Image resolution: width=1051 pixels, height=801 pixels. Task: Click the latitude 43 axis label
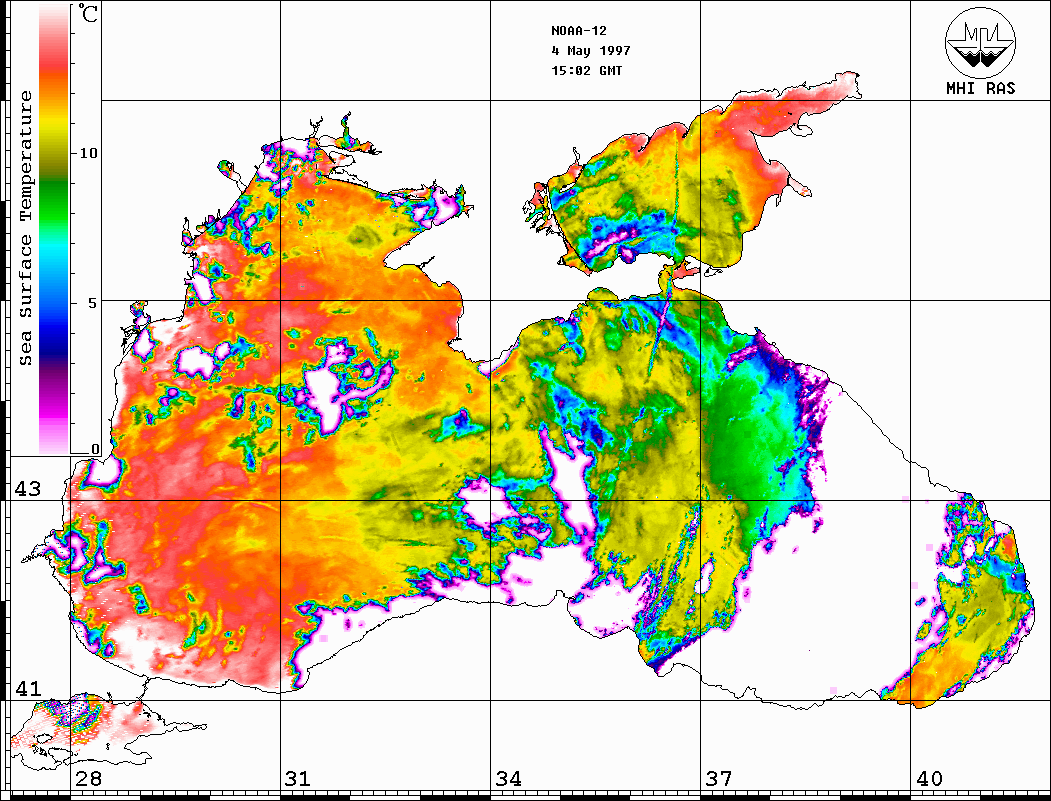pos(27,489)
